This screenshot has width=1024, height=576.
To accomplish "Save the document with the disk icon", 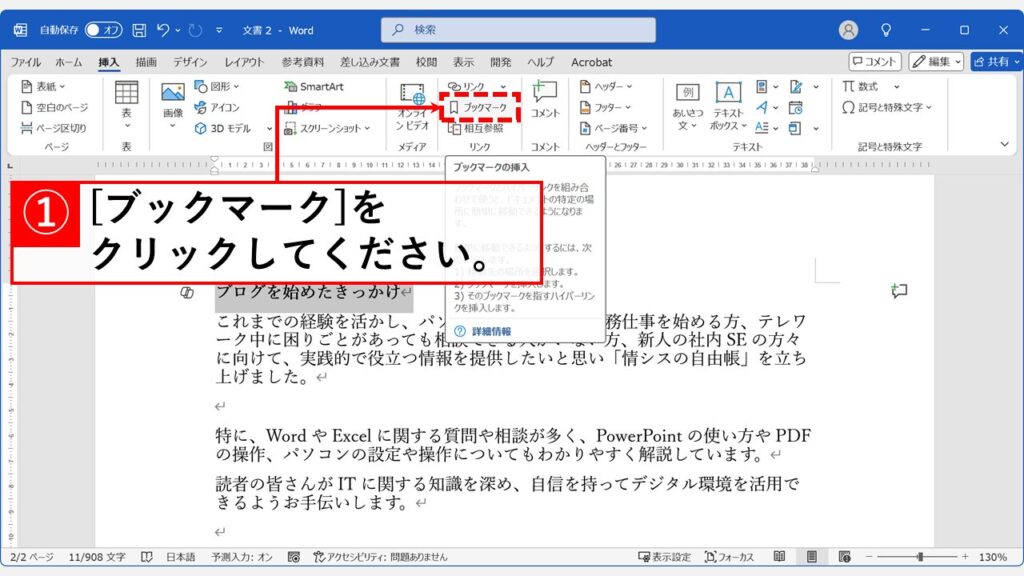I will [139, 29].
